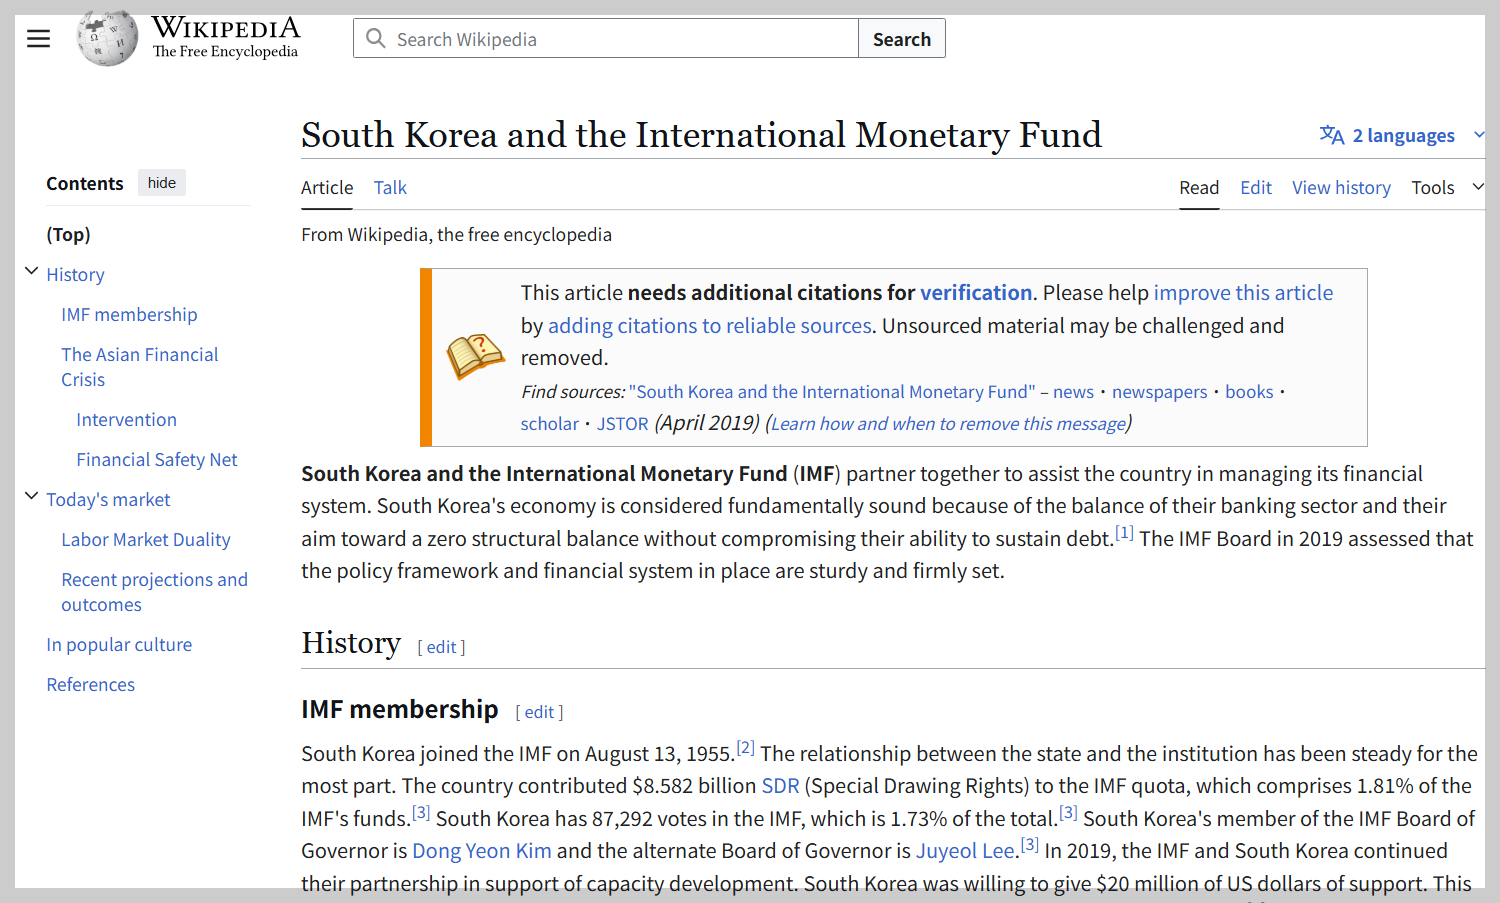Hide the Contents sidebar
This screenshot has width=1500, height=903.
coord(161,182)
